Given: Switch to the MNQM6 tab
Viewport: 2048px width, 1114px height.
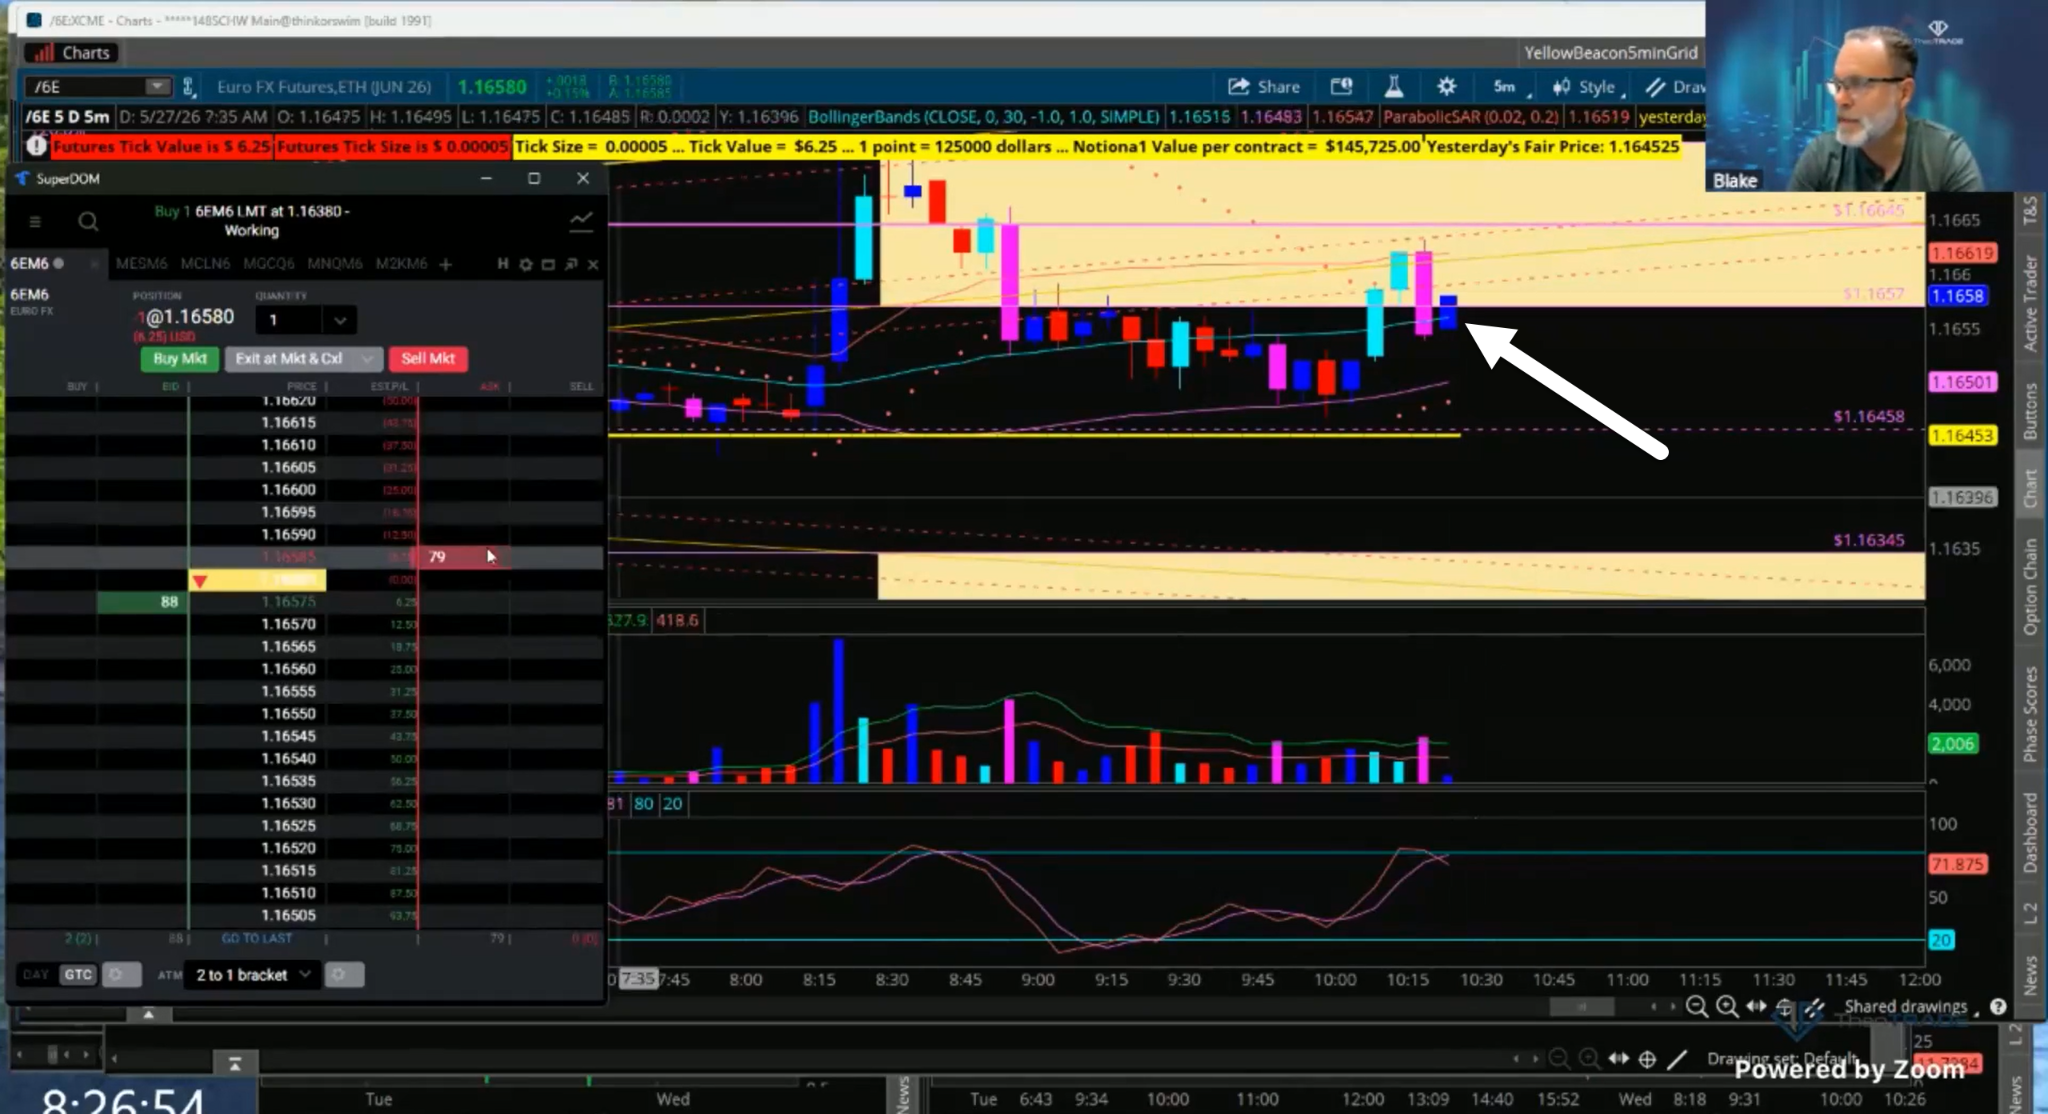Looking at the screenshot, I should click(x=335, y=264).
